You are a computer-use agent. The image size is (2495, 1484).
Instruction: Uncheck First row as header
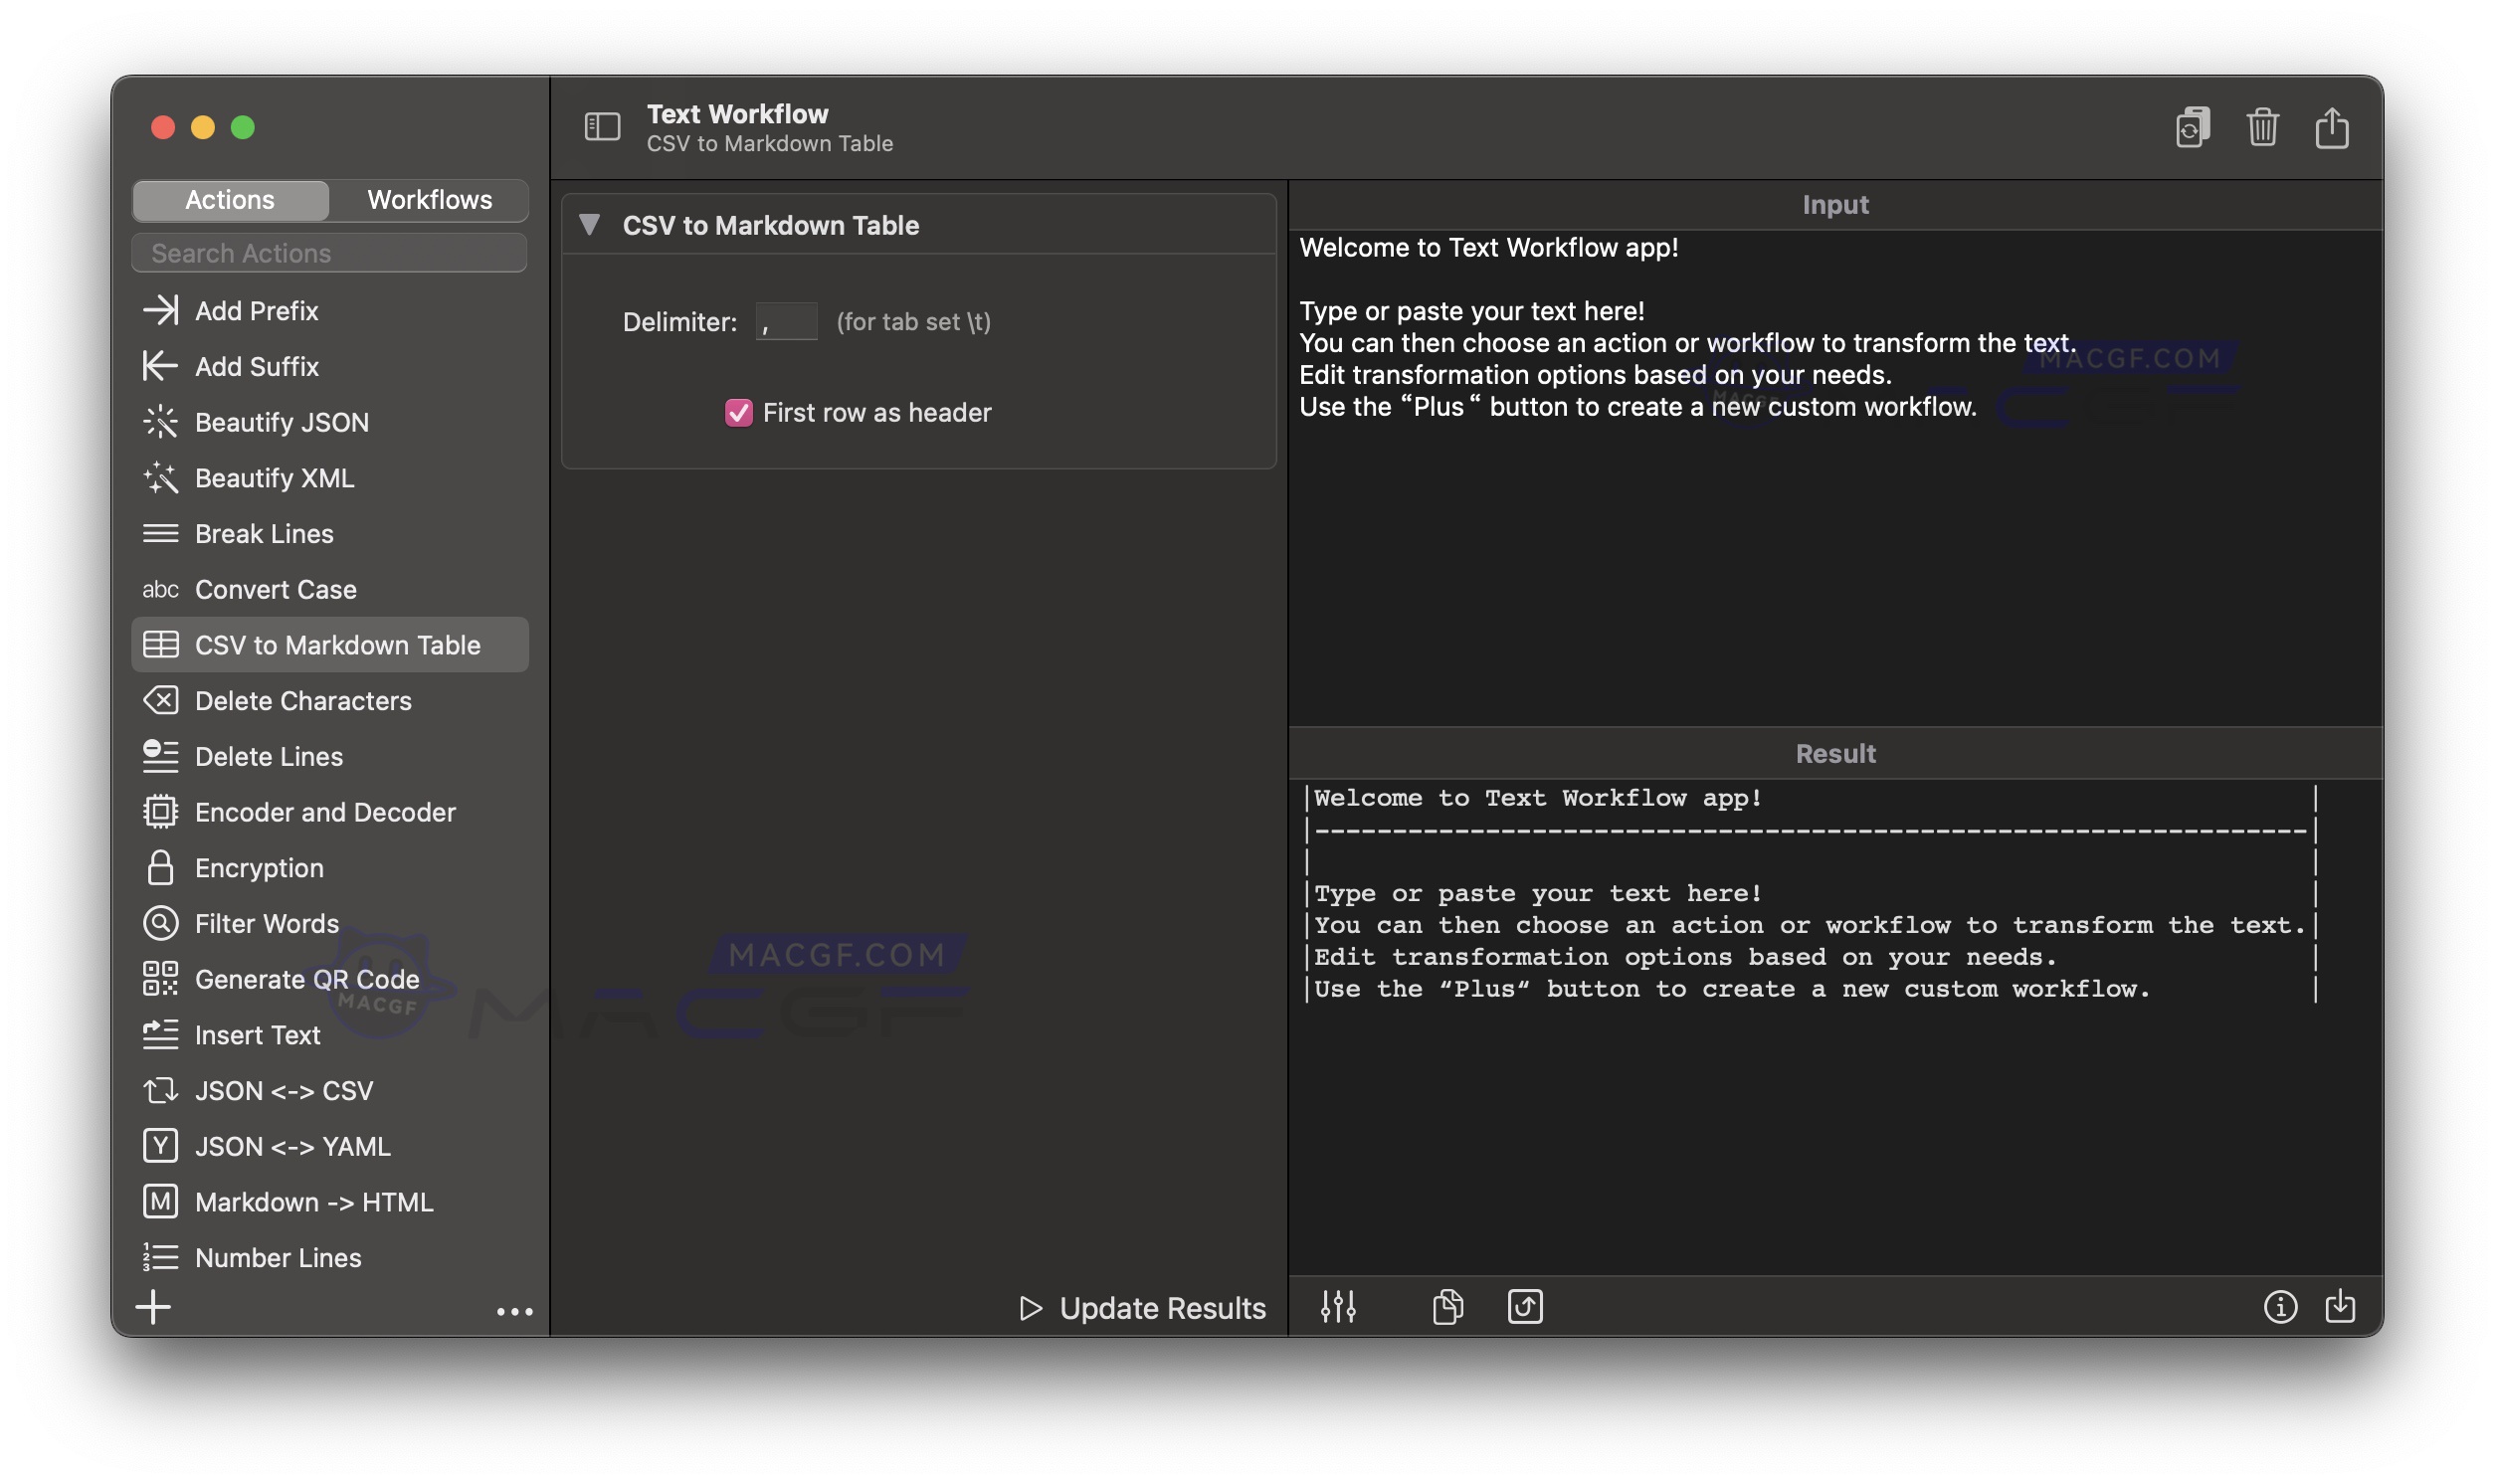(x=738, y=412)
